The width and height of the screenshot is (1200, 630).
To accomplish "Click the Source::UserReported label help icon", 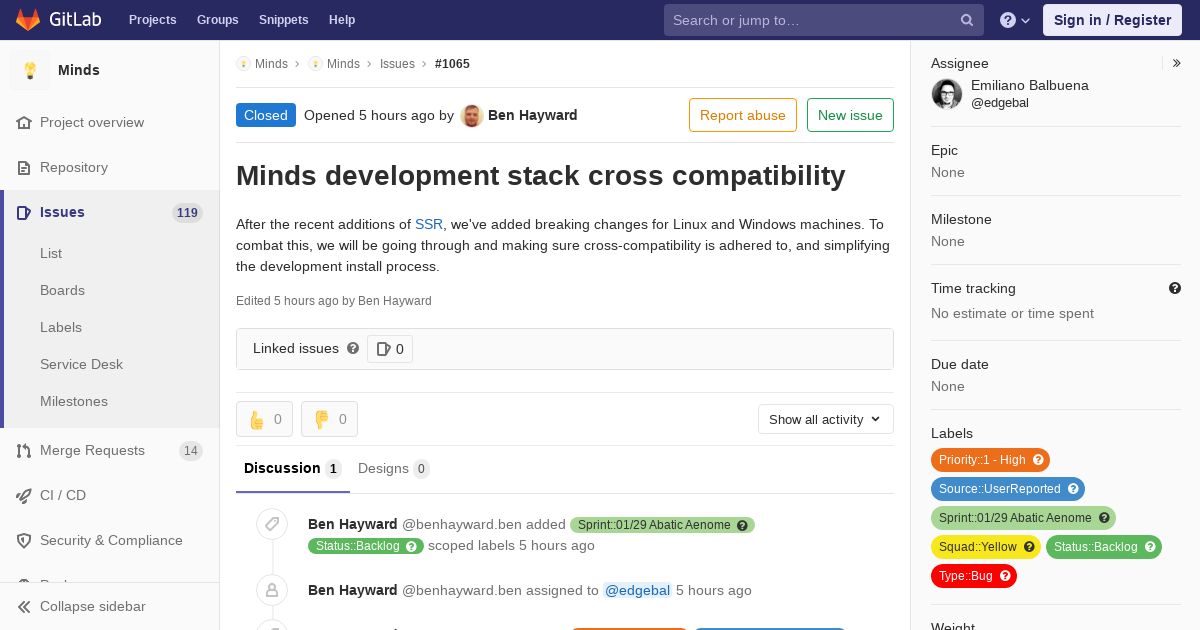I will tap(1073, 489).
